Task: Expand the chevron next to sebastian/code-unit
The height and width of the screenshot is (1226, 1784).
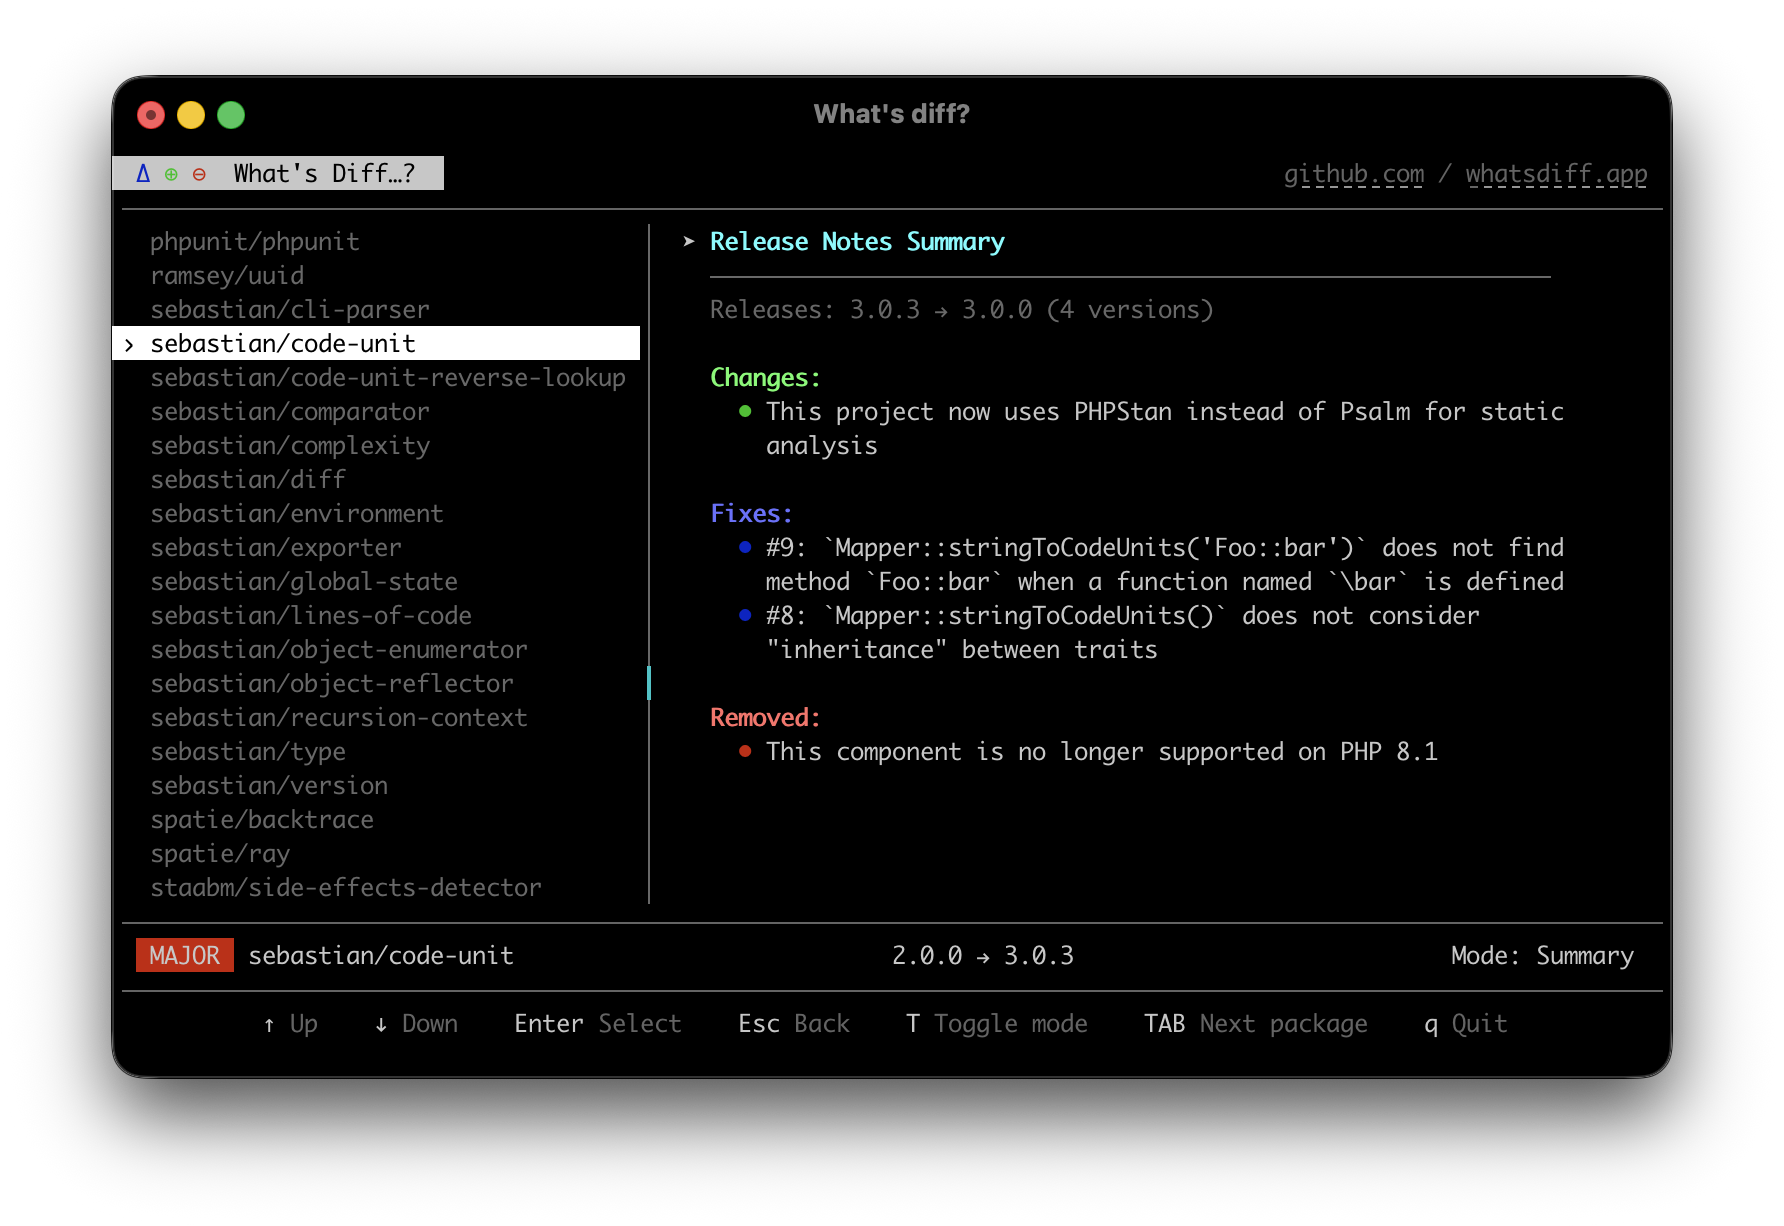Action: pos(129,343)
